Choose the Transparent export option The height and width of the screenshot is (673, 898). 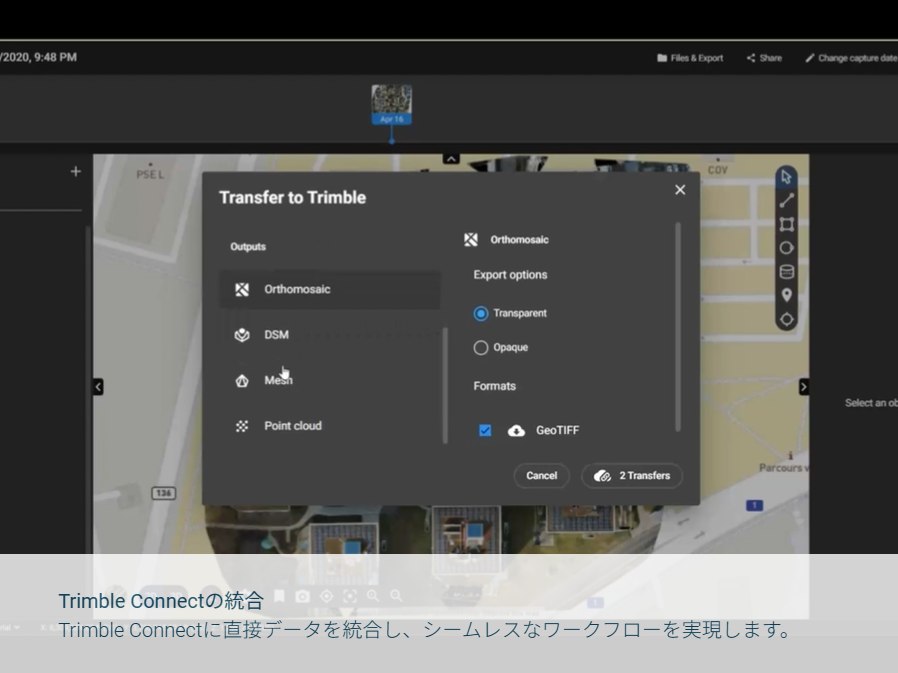480,313
